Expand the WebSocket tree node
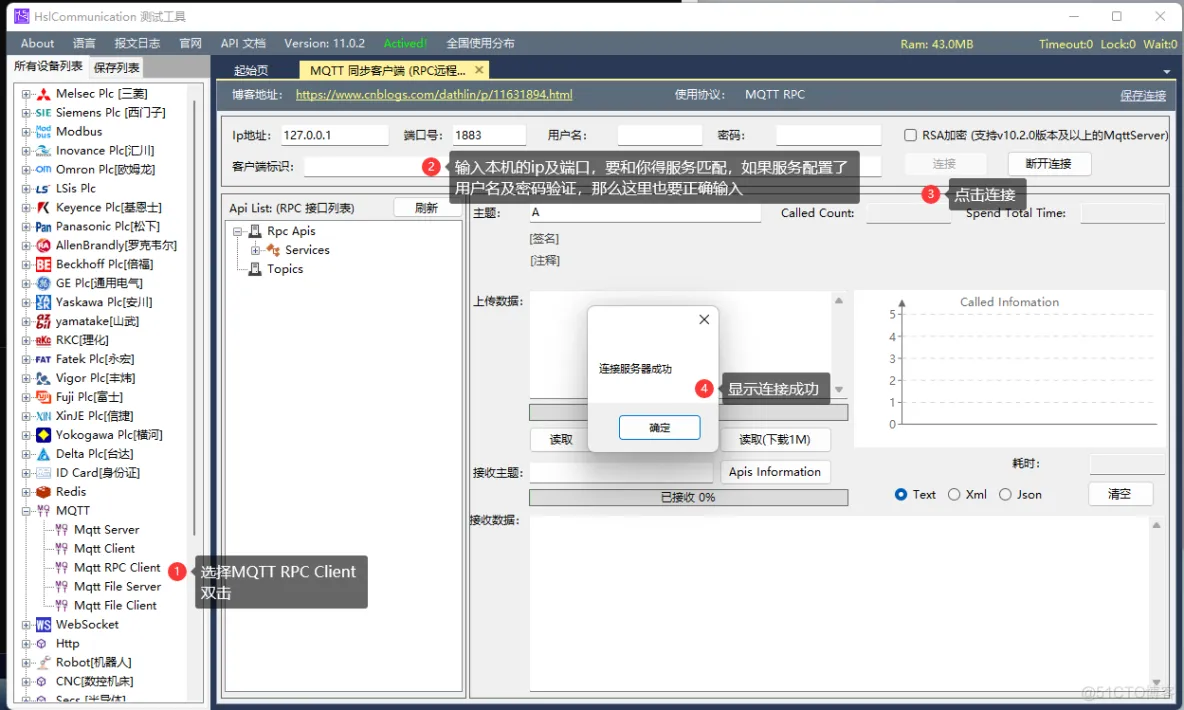 (26, 625)
